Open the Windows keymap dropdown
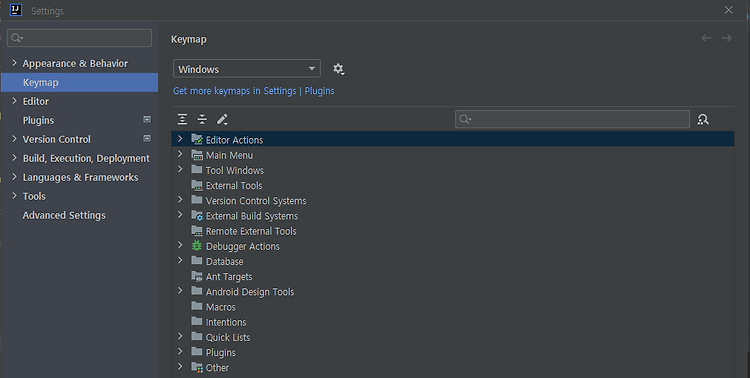The image size is (750, 378). [x=247, y=69]
